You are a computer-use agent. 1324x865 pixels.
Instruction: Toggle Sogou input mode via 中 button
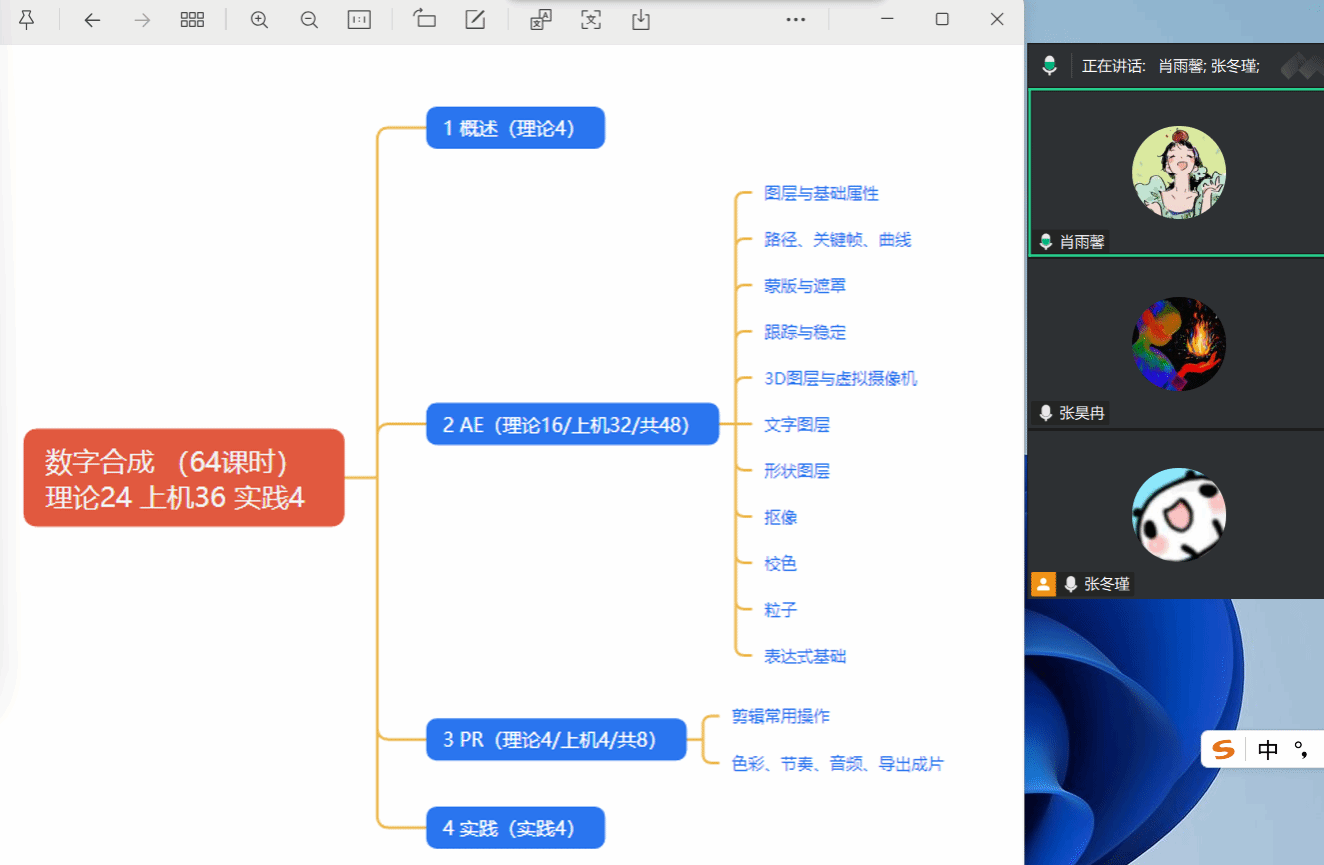[x=1268, y=750]
